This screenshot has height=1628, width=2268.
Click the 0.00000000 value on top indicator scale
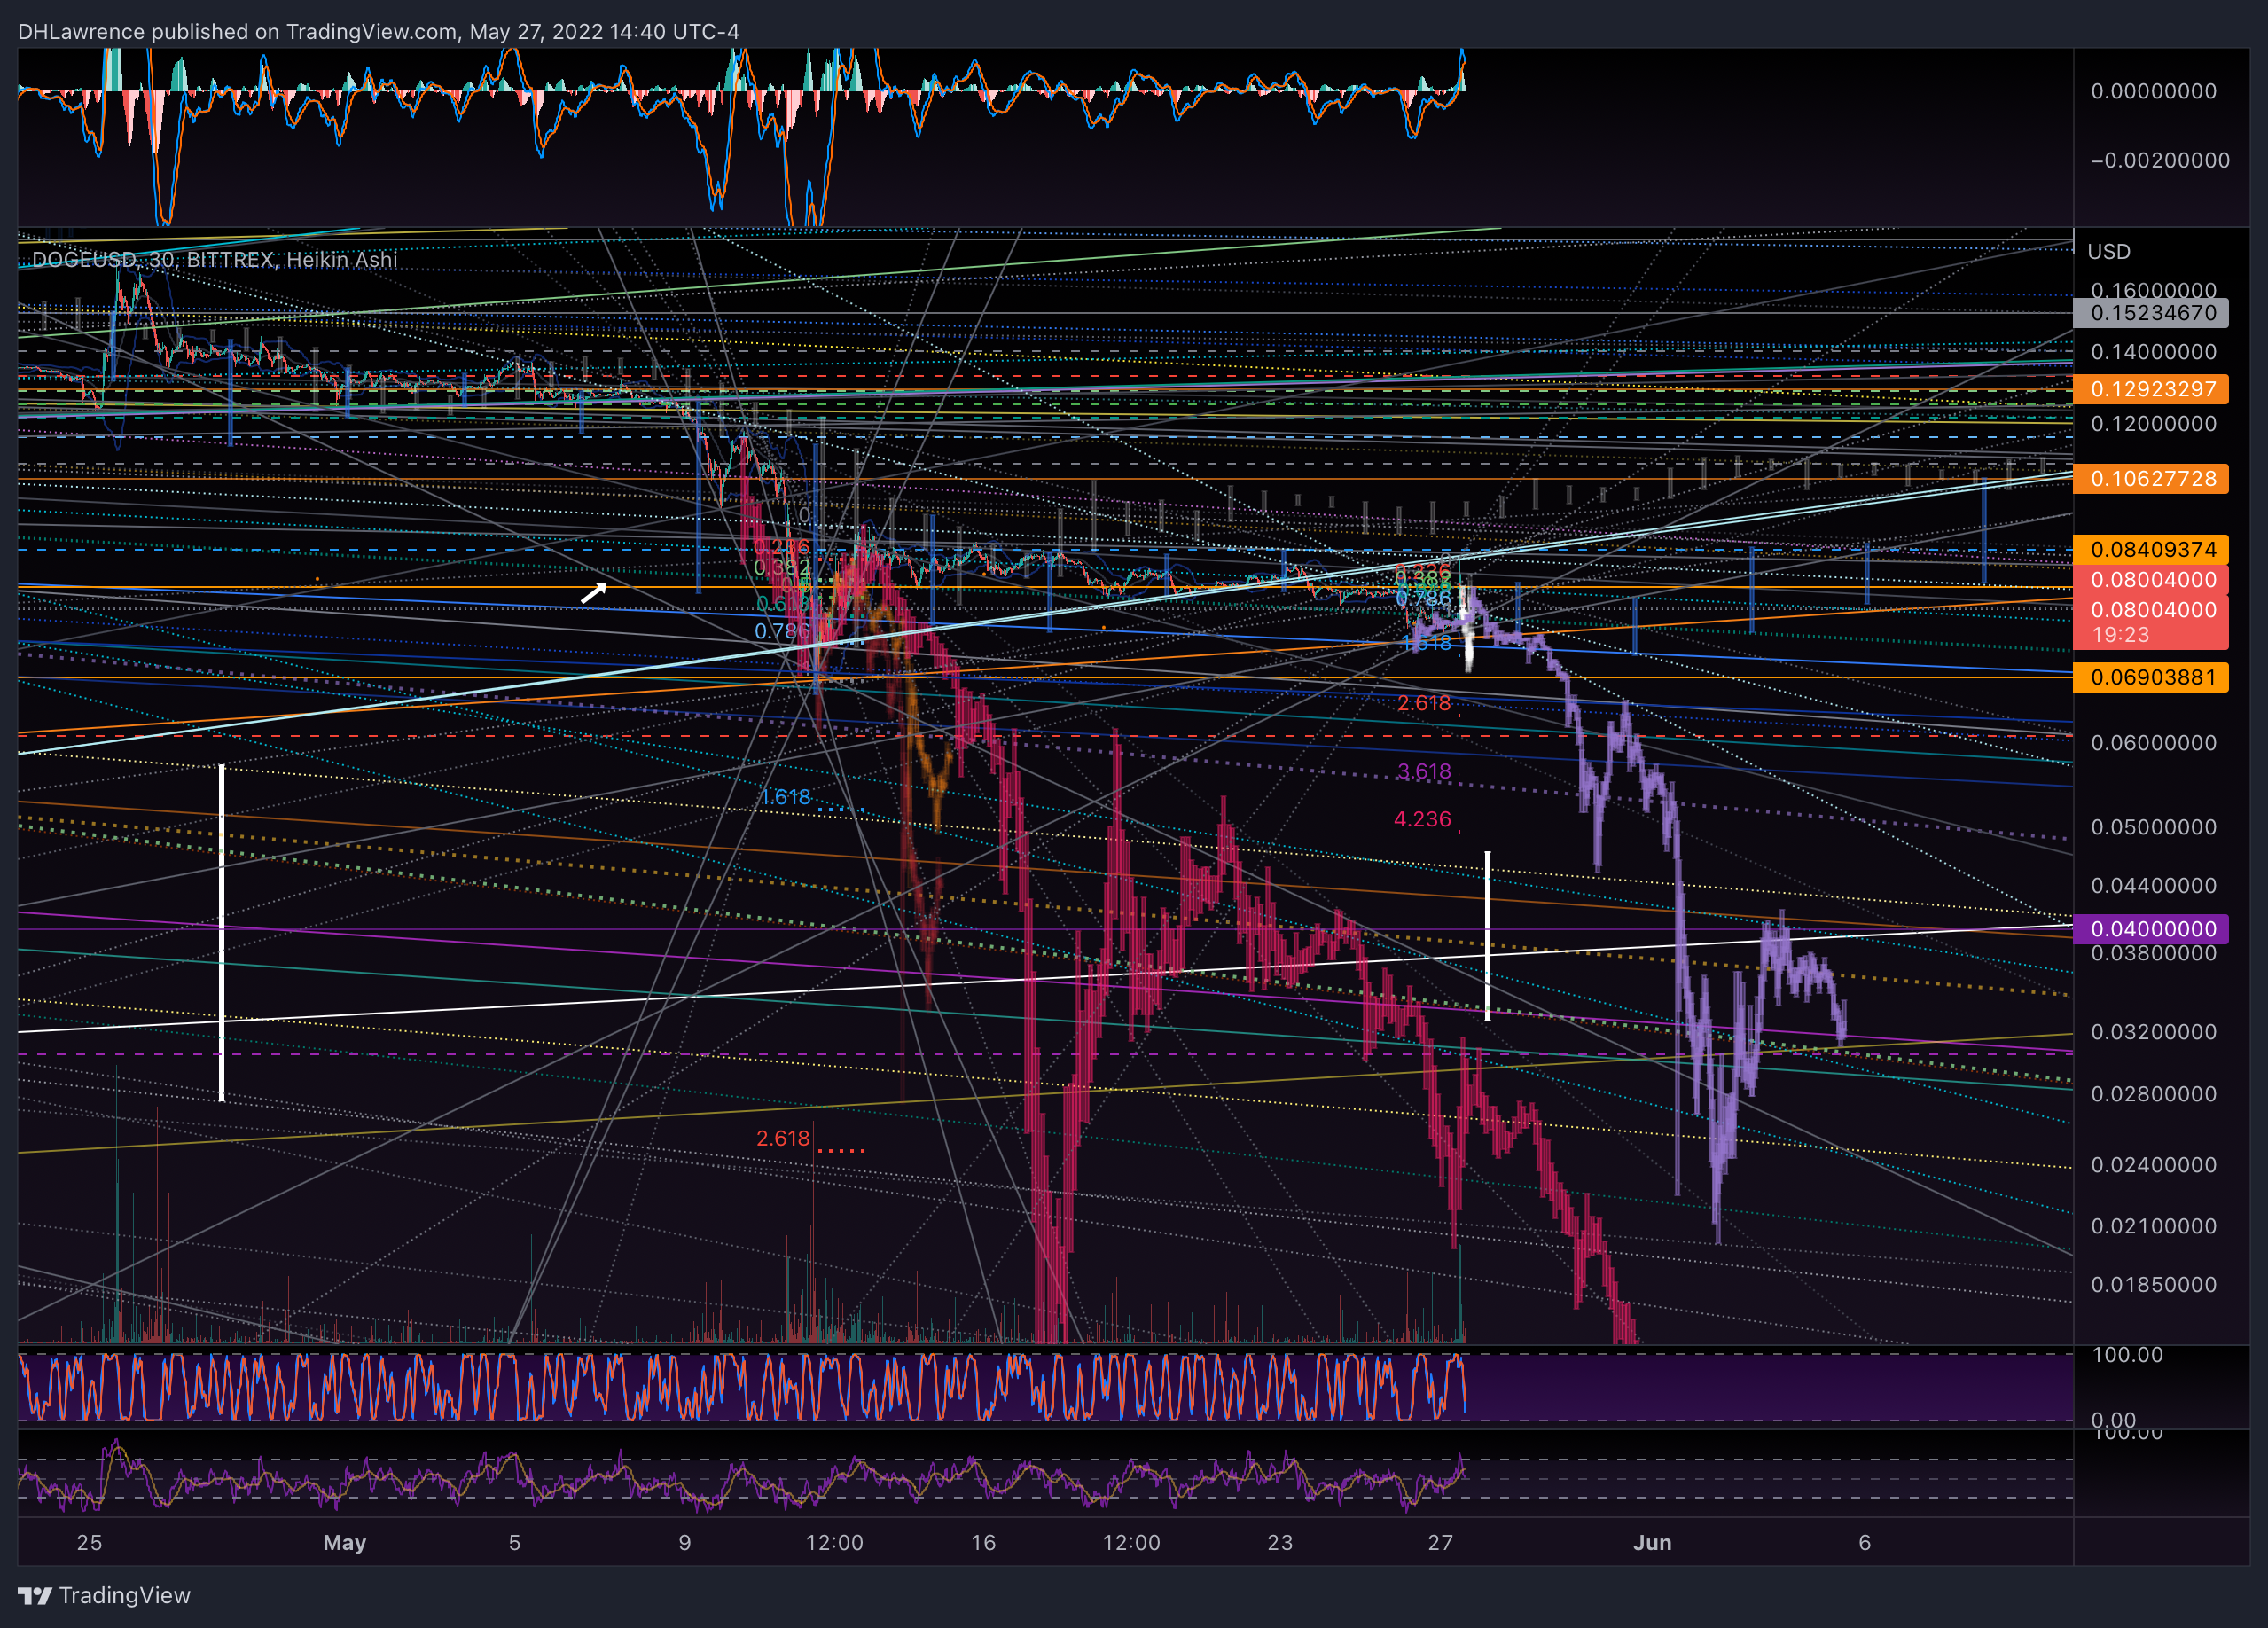tap(2154, 91)
